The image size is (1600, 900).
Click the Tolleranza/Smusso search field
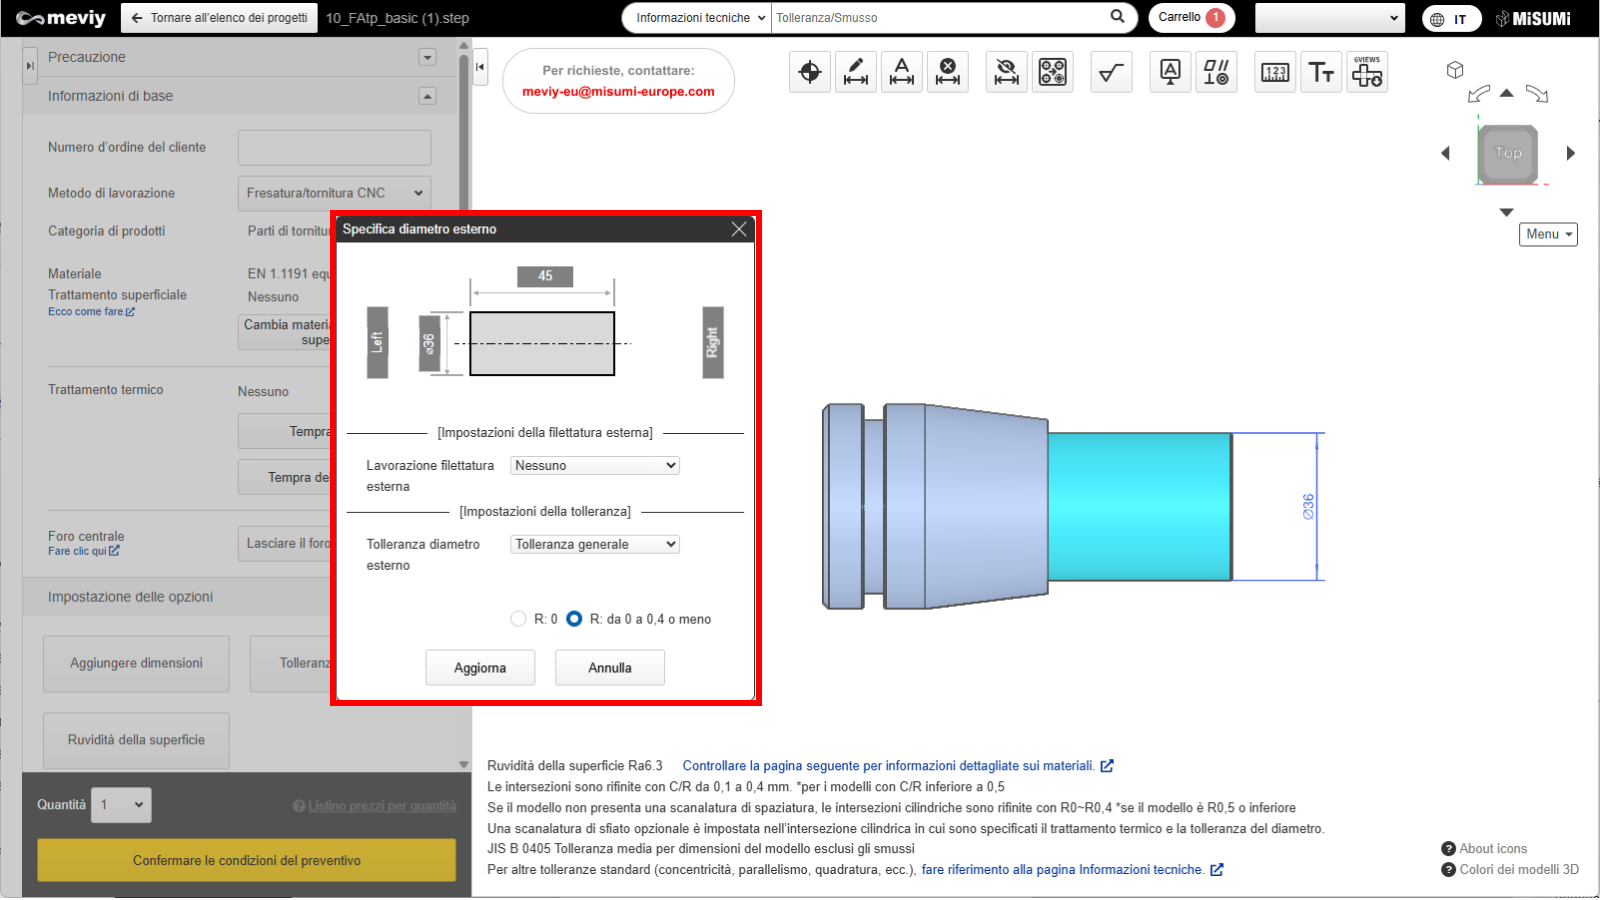click(x=938, y=18)
